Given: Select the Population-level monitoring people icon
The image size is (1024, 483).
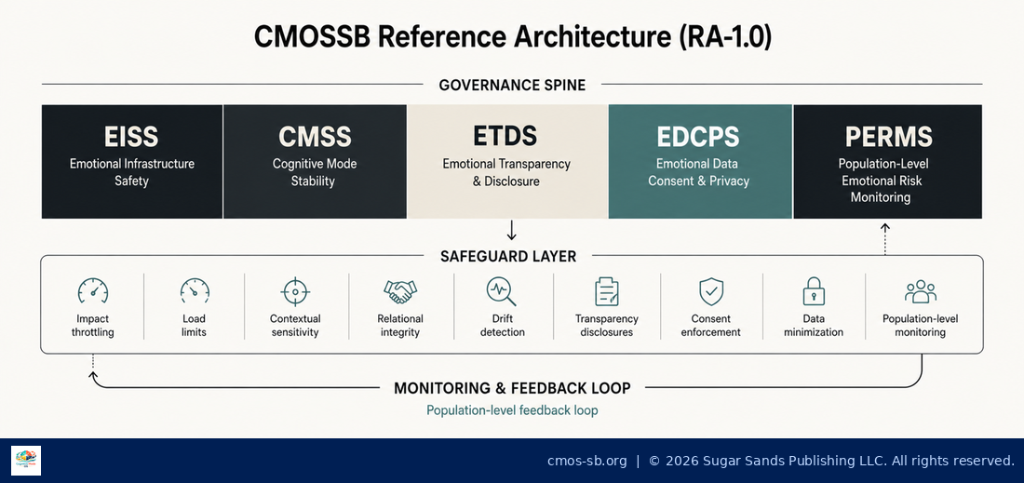Looking at the screenshot, I should click(921, 291).
